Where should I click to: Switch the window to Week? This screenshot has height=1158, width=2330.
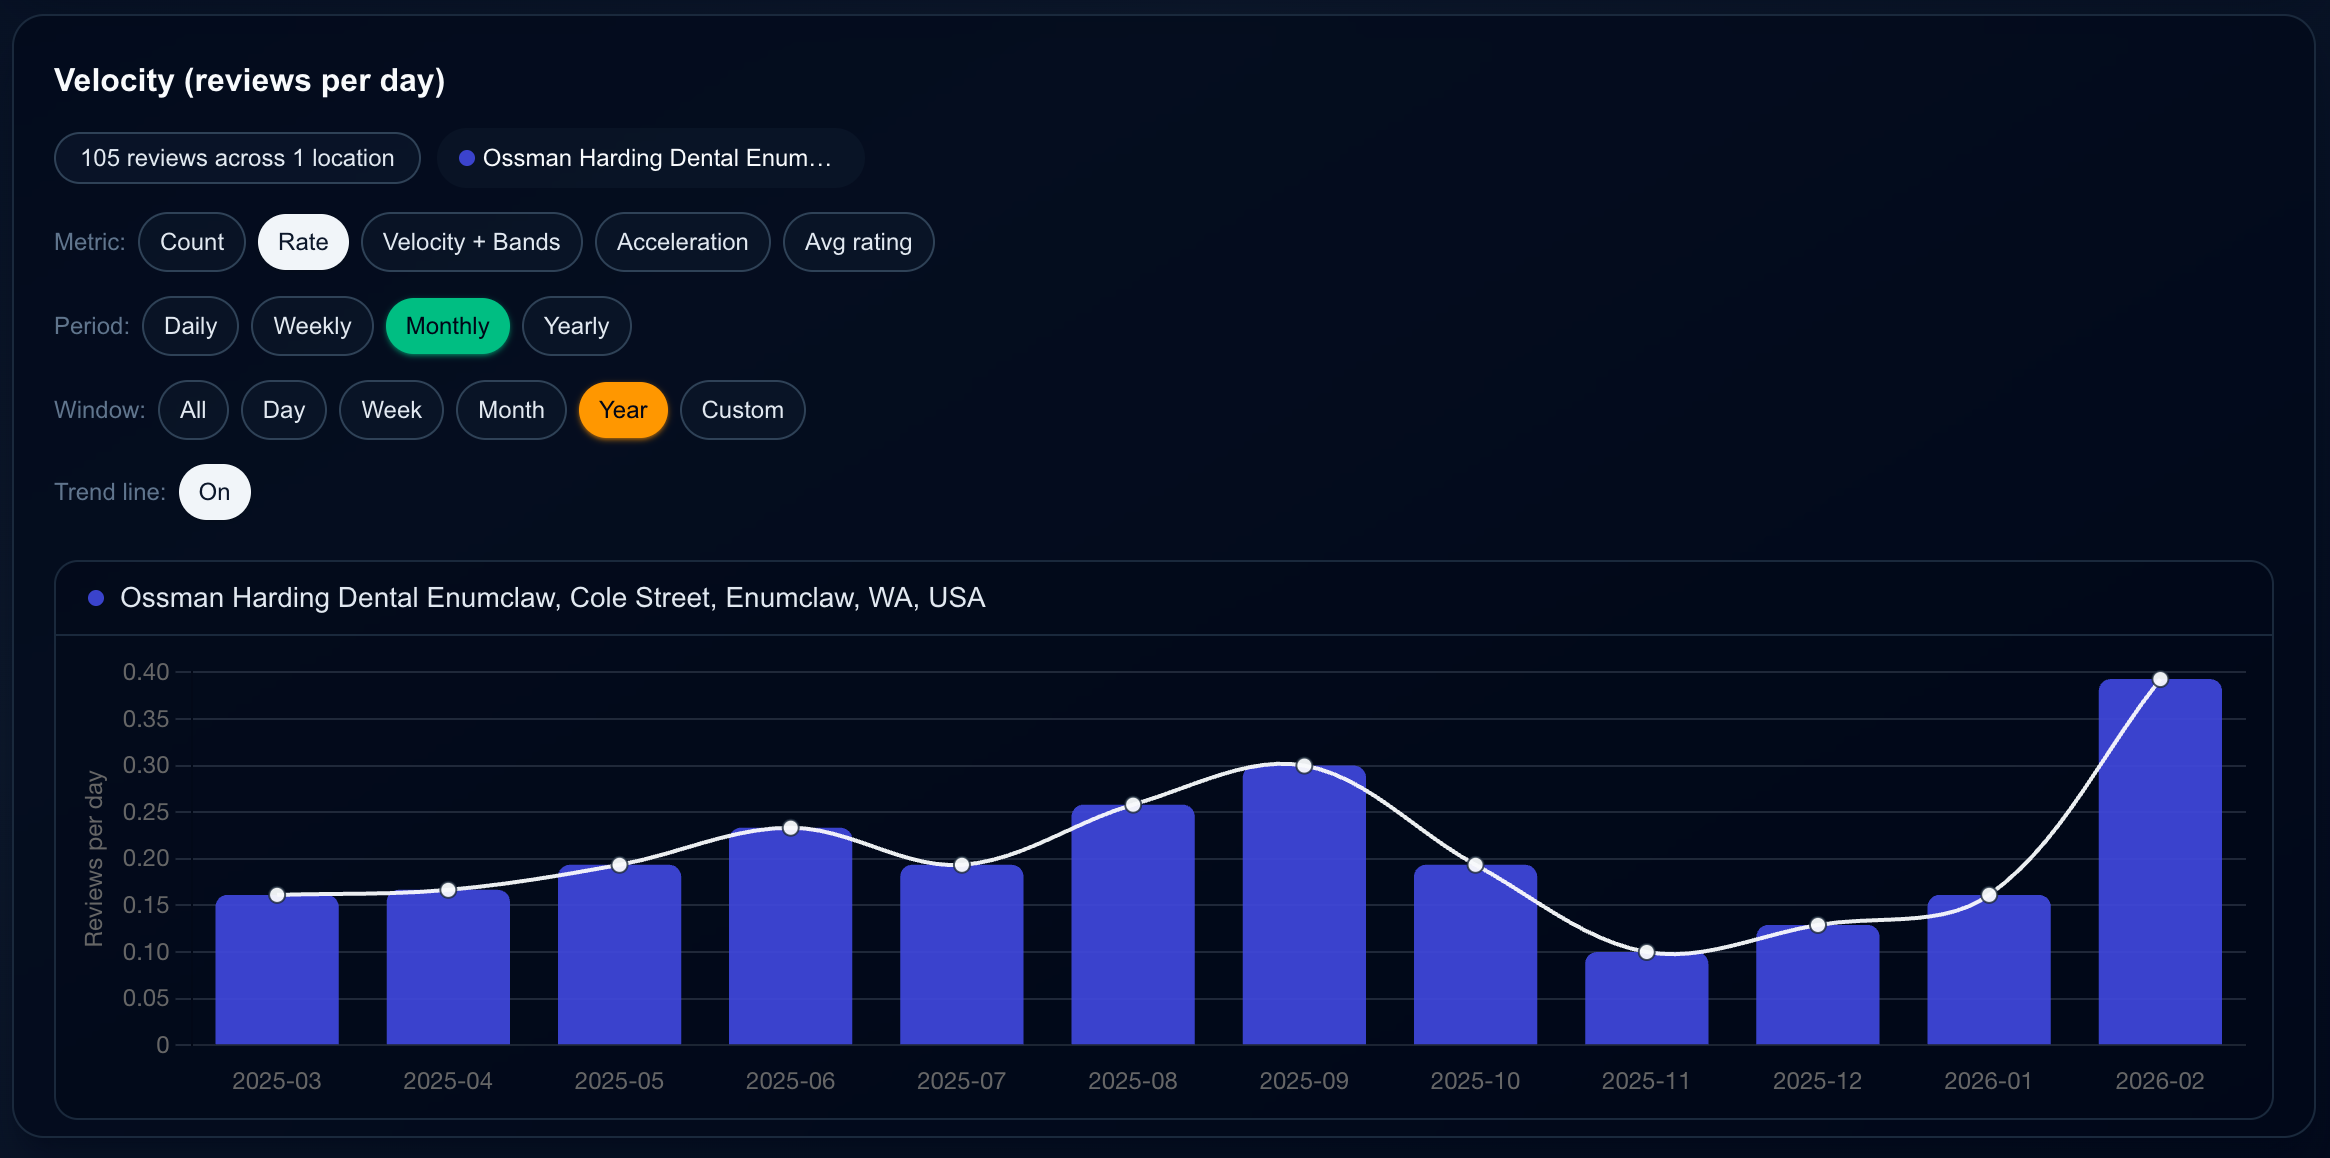pyautogui.click(x=391, y=409)
